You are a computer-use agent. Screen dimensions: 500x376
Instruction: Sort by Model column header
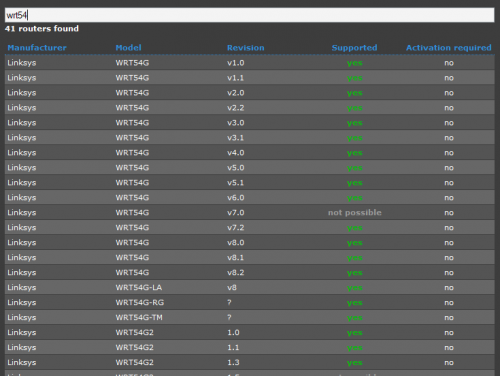(x=128, y=48)
